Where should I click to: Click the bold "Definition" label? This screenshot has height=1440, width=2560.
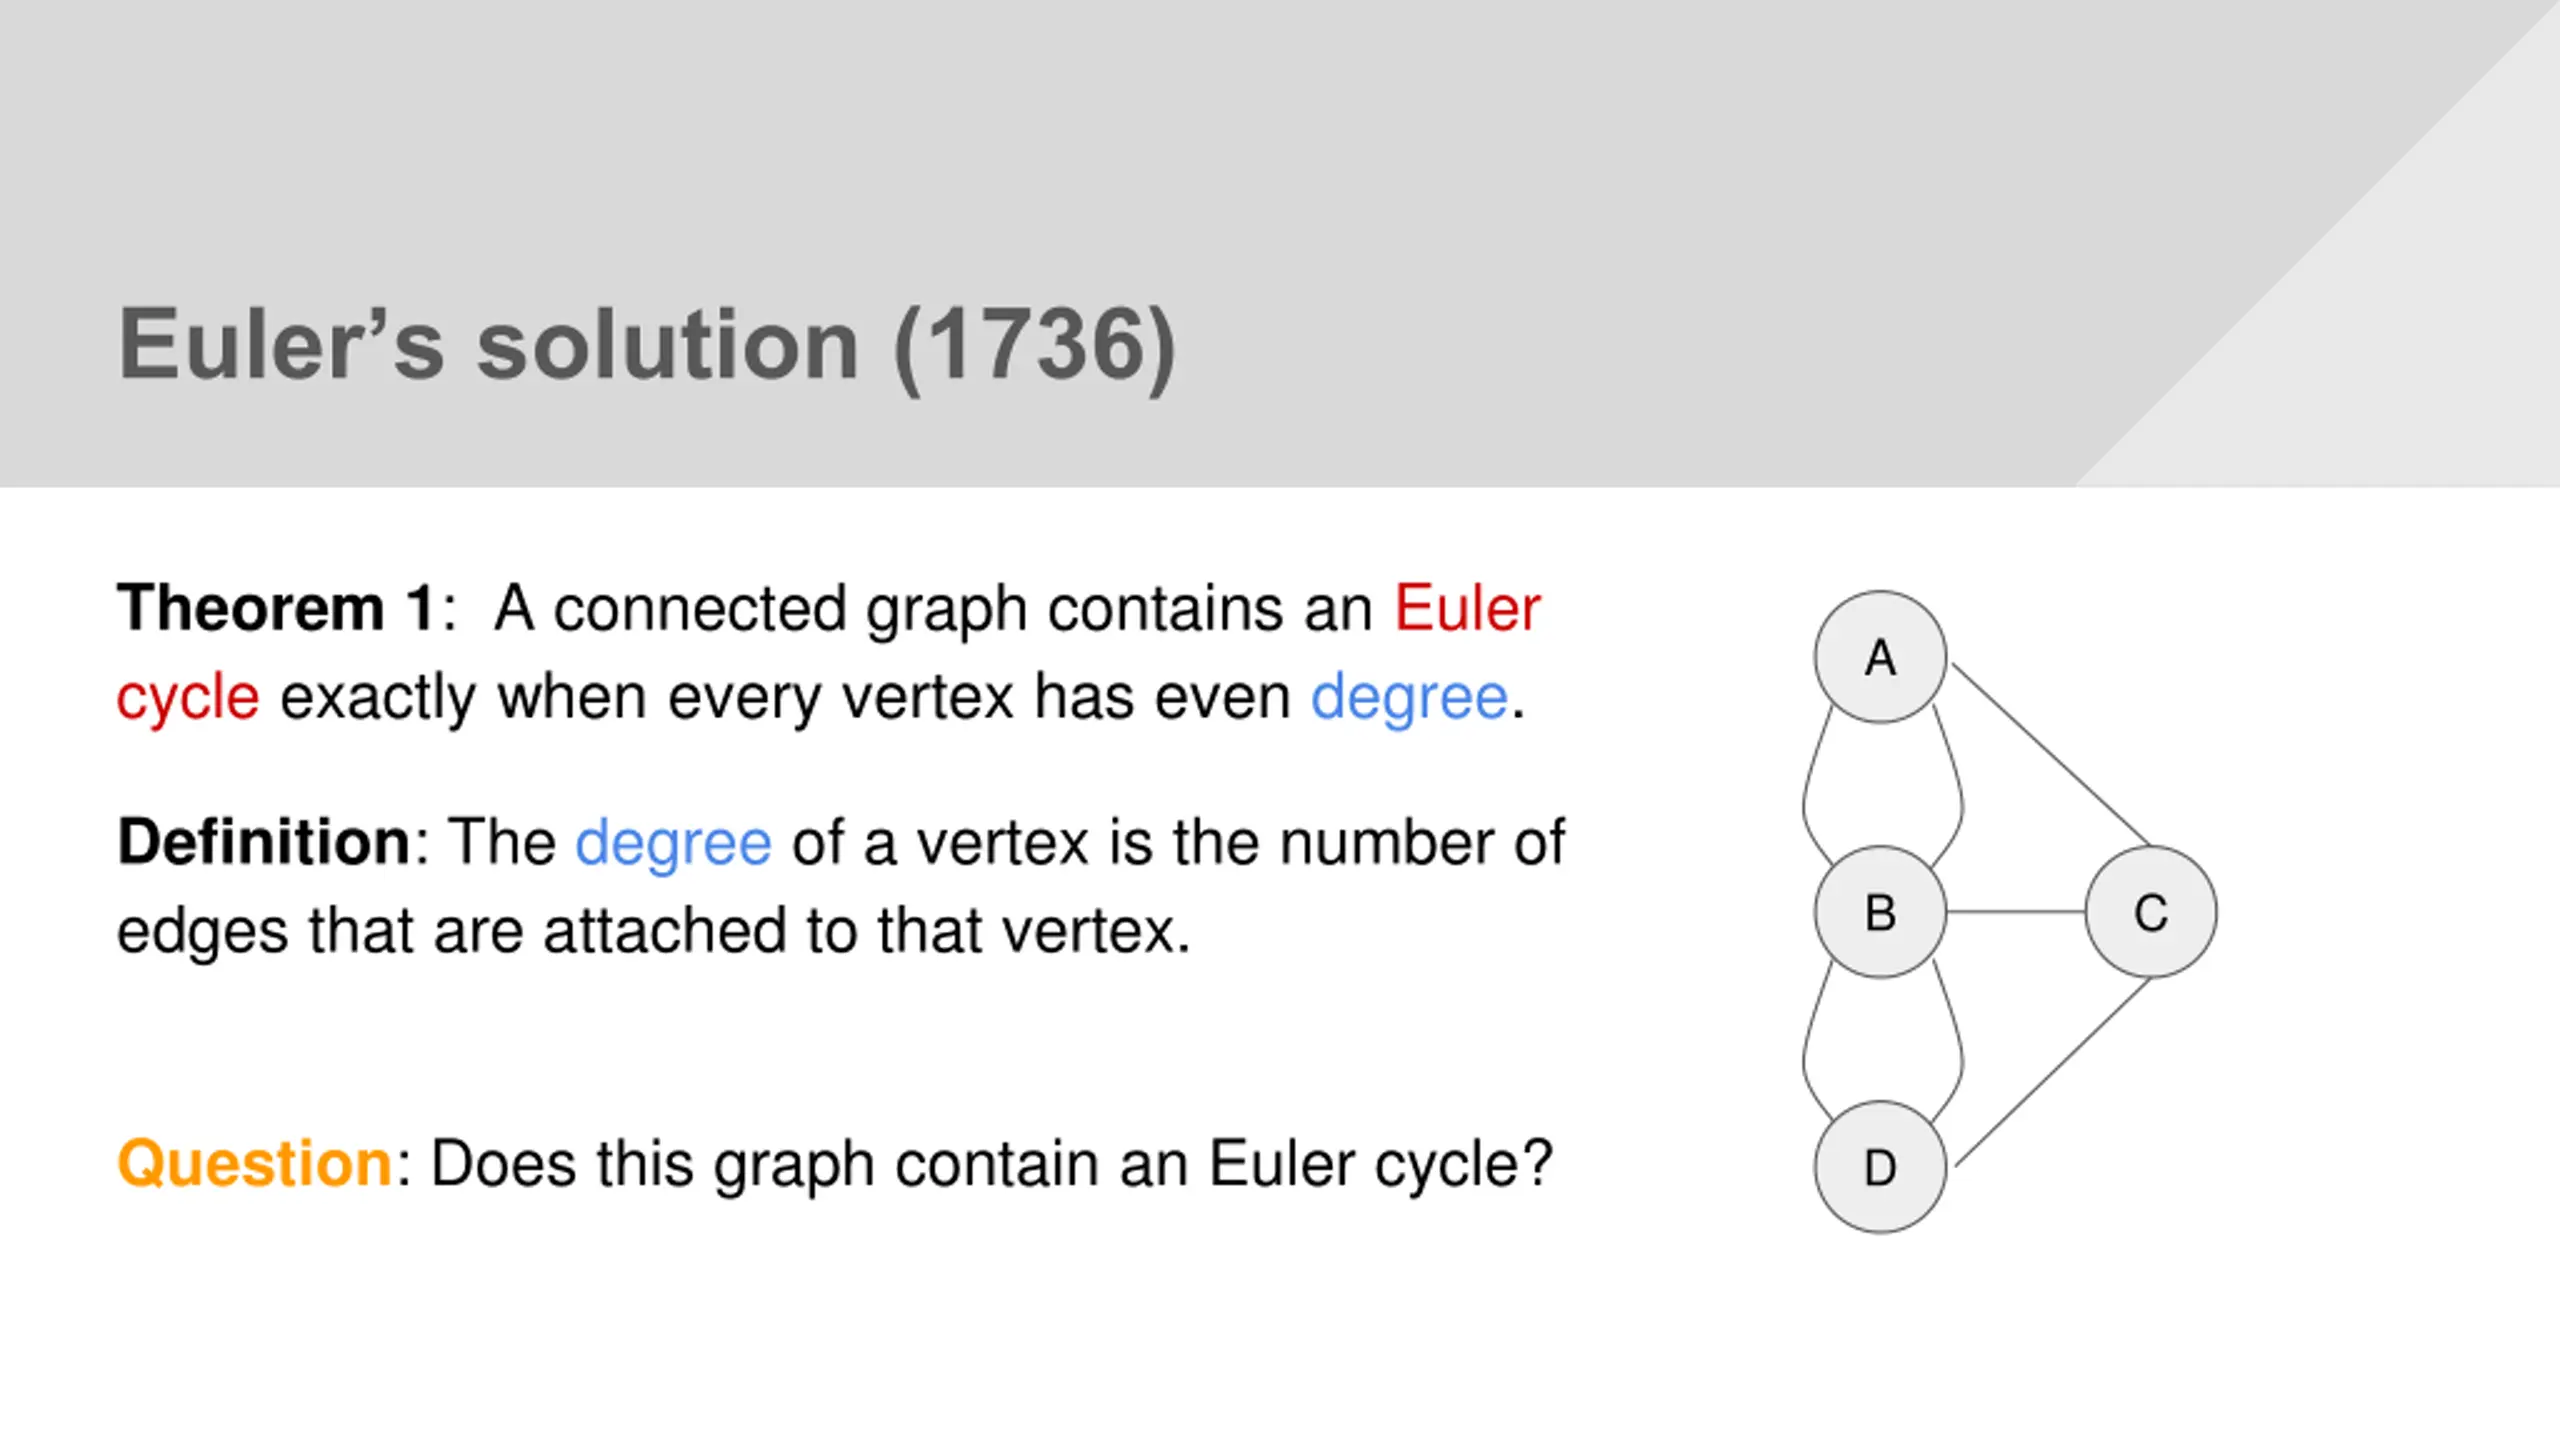264,842
